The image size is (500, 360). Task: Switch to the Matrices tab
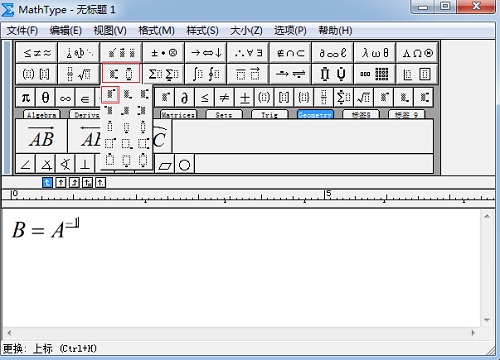coord(178,115)
